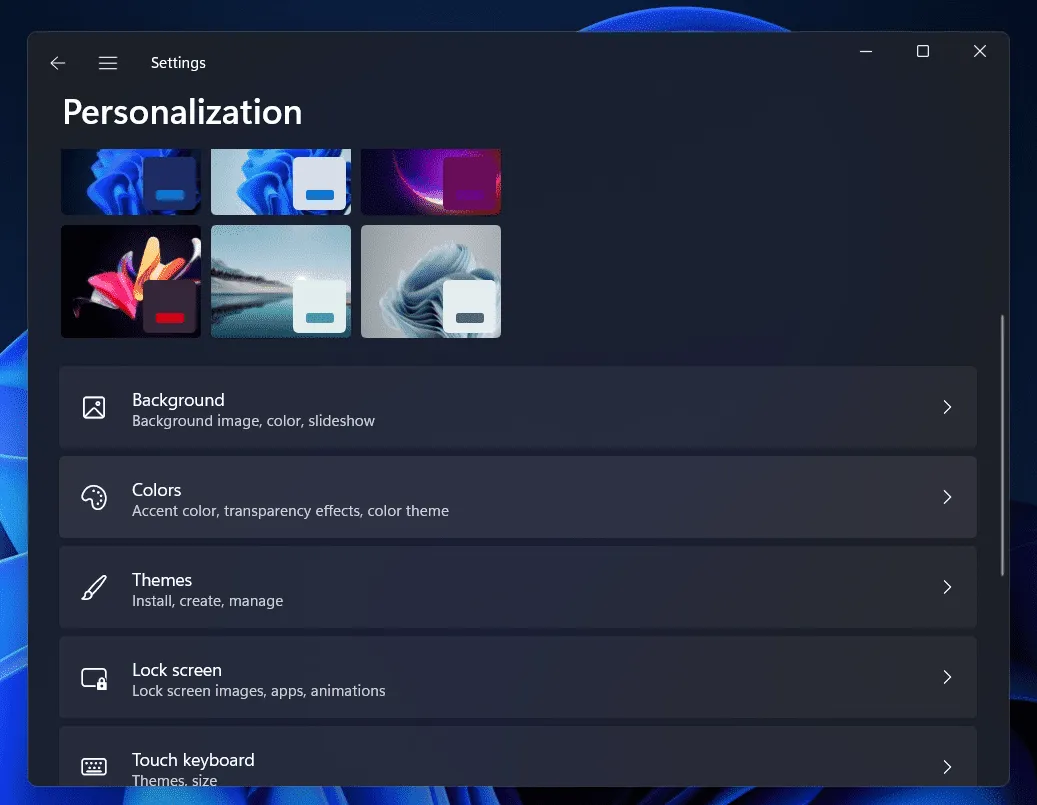This screenshot has height=805, width=1037.
Task: Expand Colors settings chevron
Action: (x=947, y=497)
